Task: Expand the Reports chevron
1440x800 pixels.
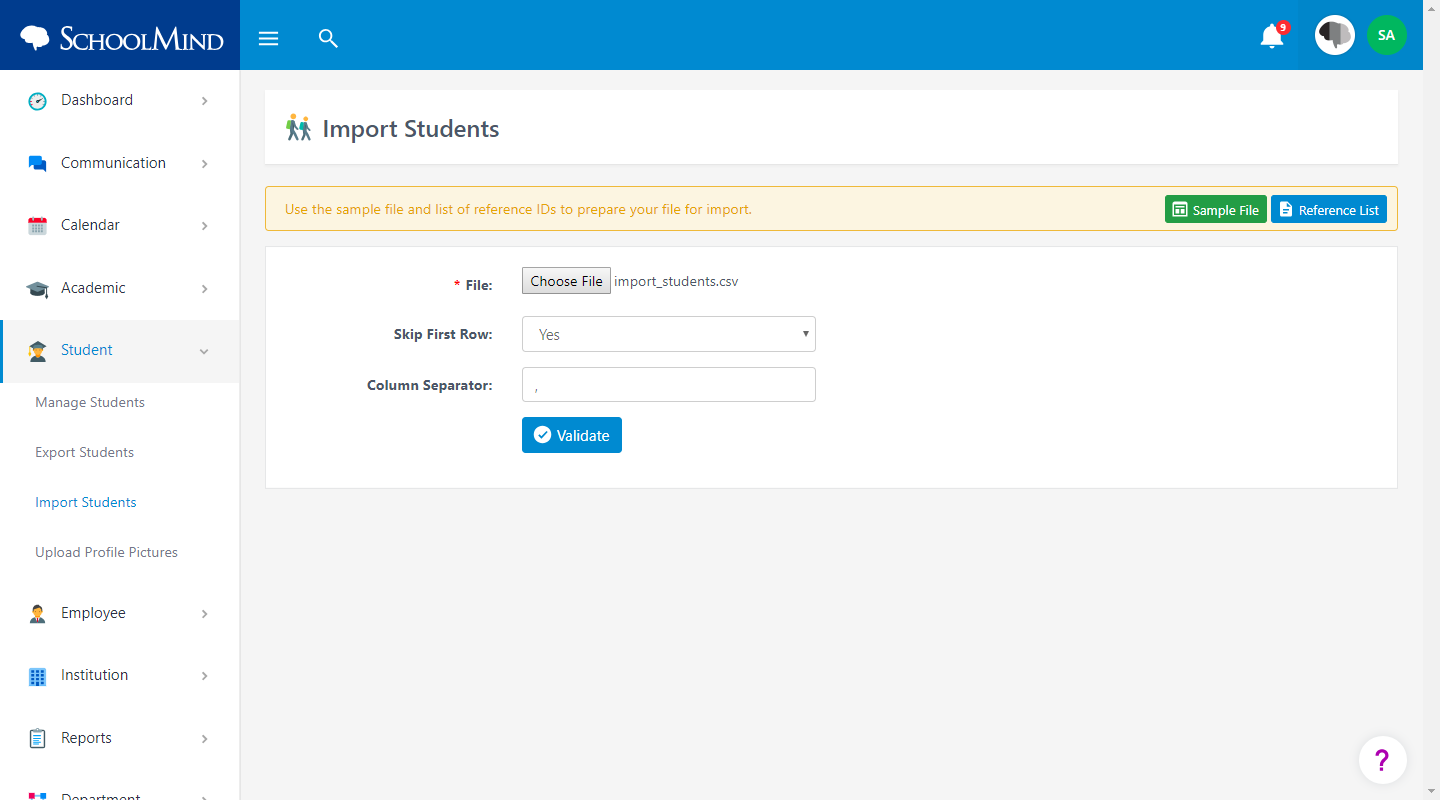Action: point(204,739)
